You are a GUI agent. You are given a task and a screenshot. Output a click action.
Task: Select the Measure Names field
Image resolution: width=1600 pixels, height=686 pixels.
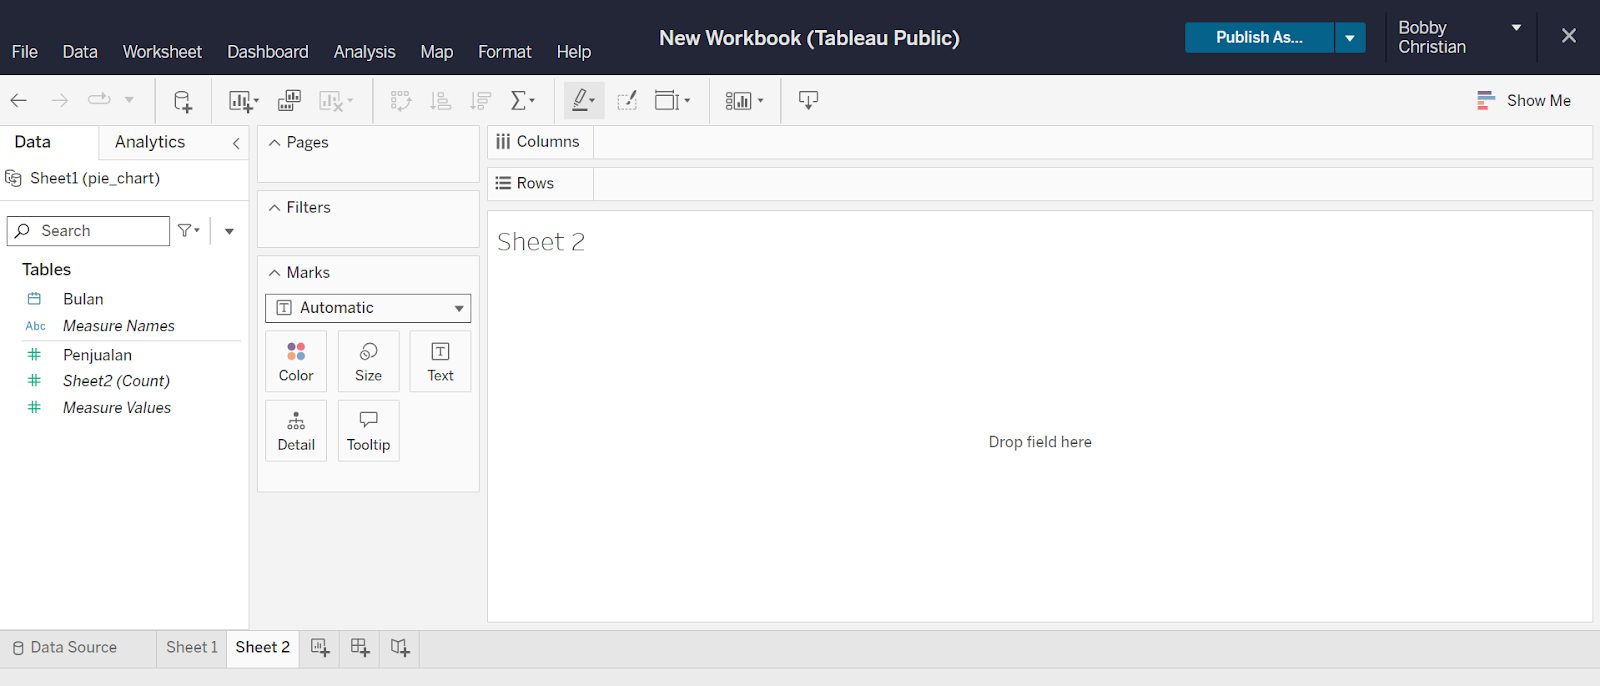pos(118,326)
